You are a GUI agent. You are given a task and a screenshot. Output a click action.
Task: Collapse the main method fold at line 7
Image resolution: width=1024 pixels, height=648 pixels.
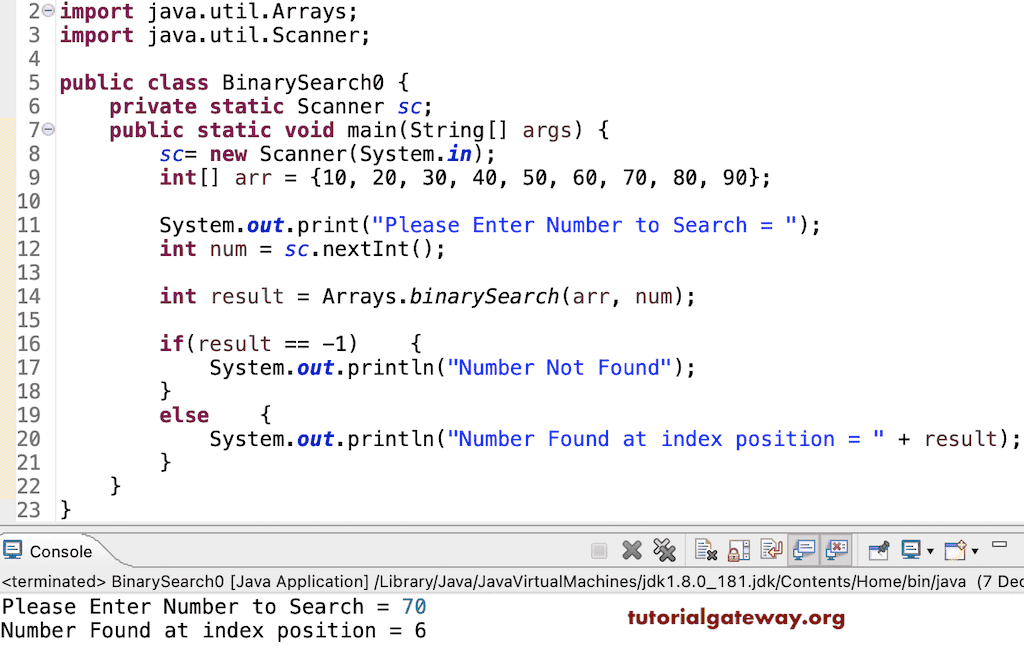46,129
